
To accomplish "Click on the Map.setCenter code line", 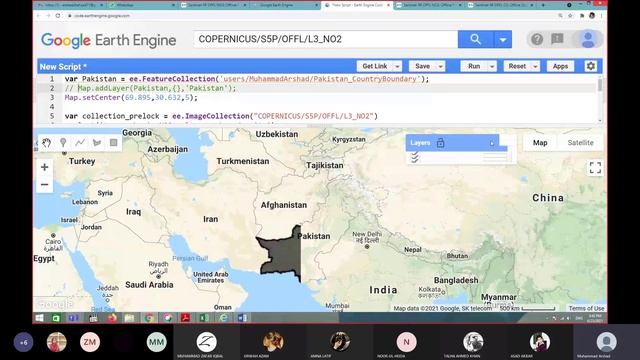I will point(131,98).
